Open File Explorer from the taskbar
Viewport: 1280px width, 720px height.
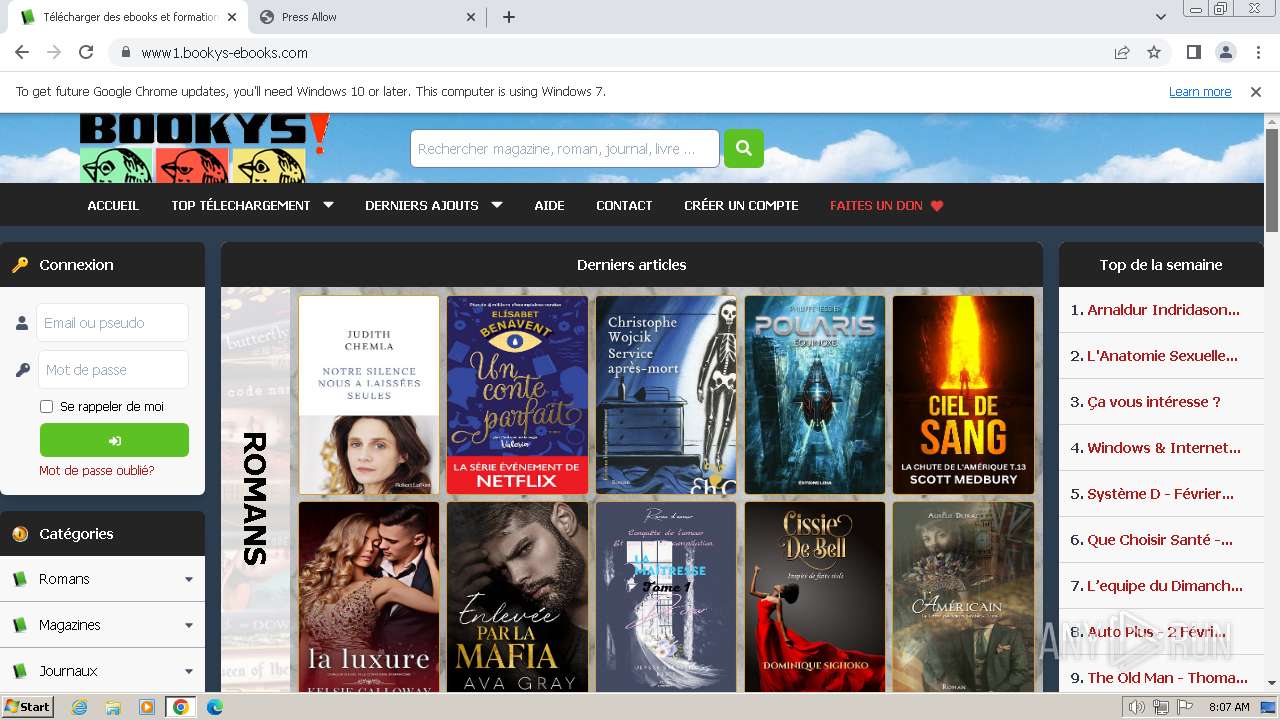click(x=113, y=707)
